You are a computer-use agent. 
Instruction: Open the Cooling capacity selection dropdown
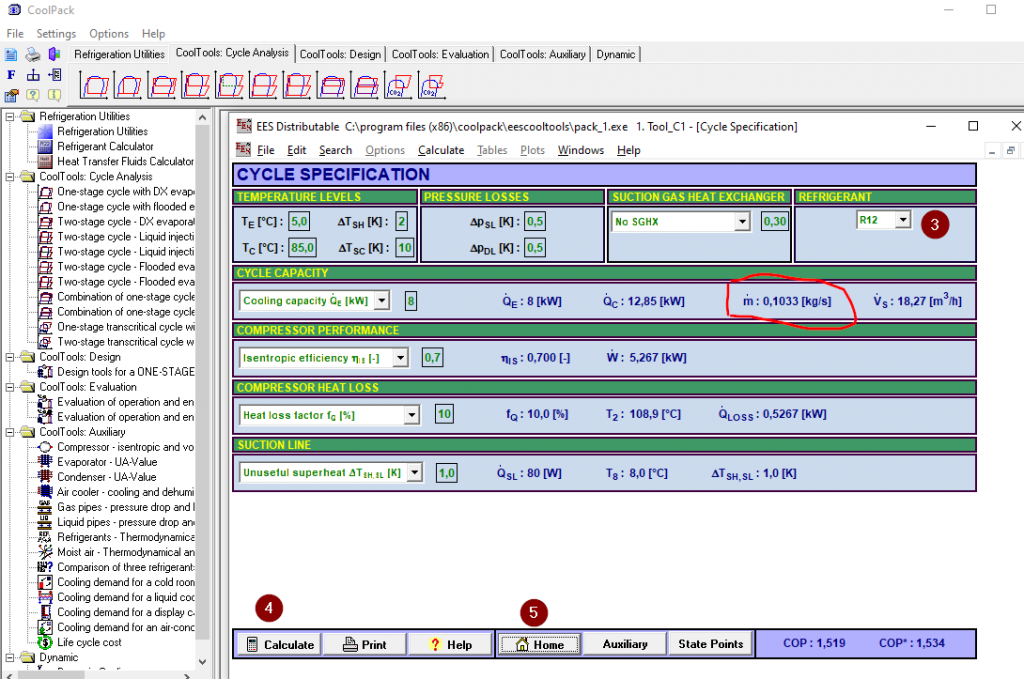[x=384, y=301]
